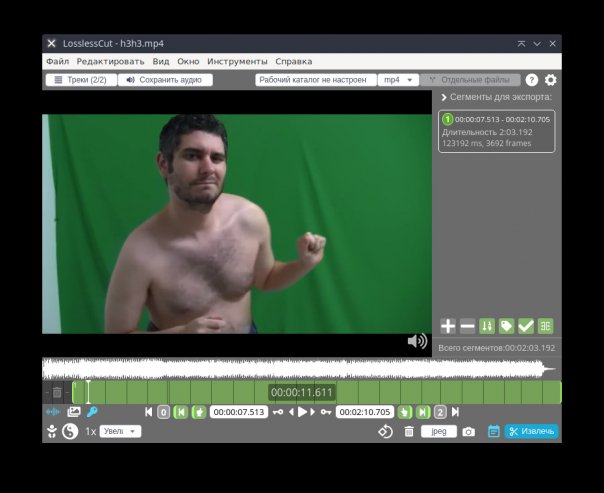
Task: Open the 'Инструменты' menu
Action: pyautogui.click(x=237, y=61)
